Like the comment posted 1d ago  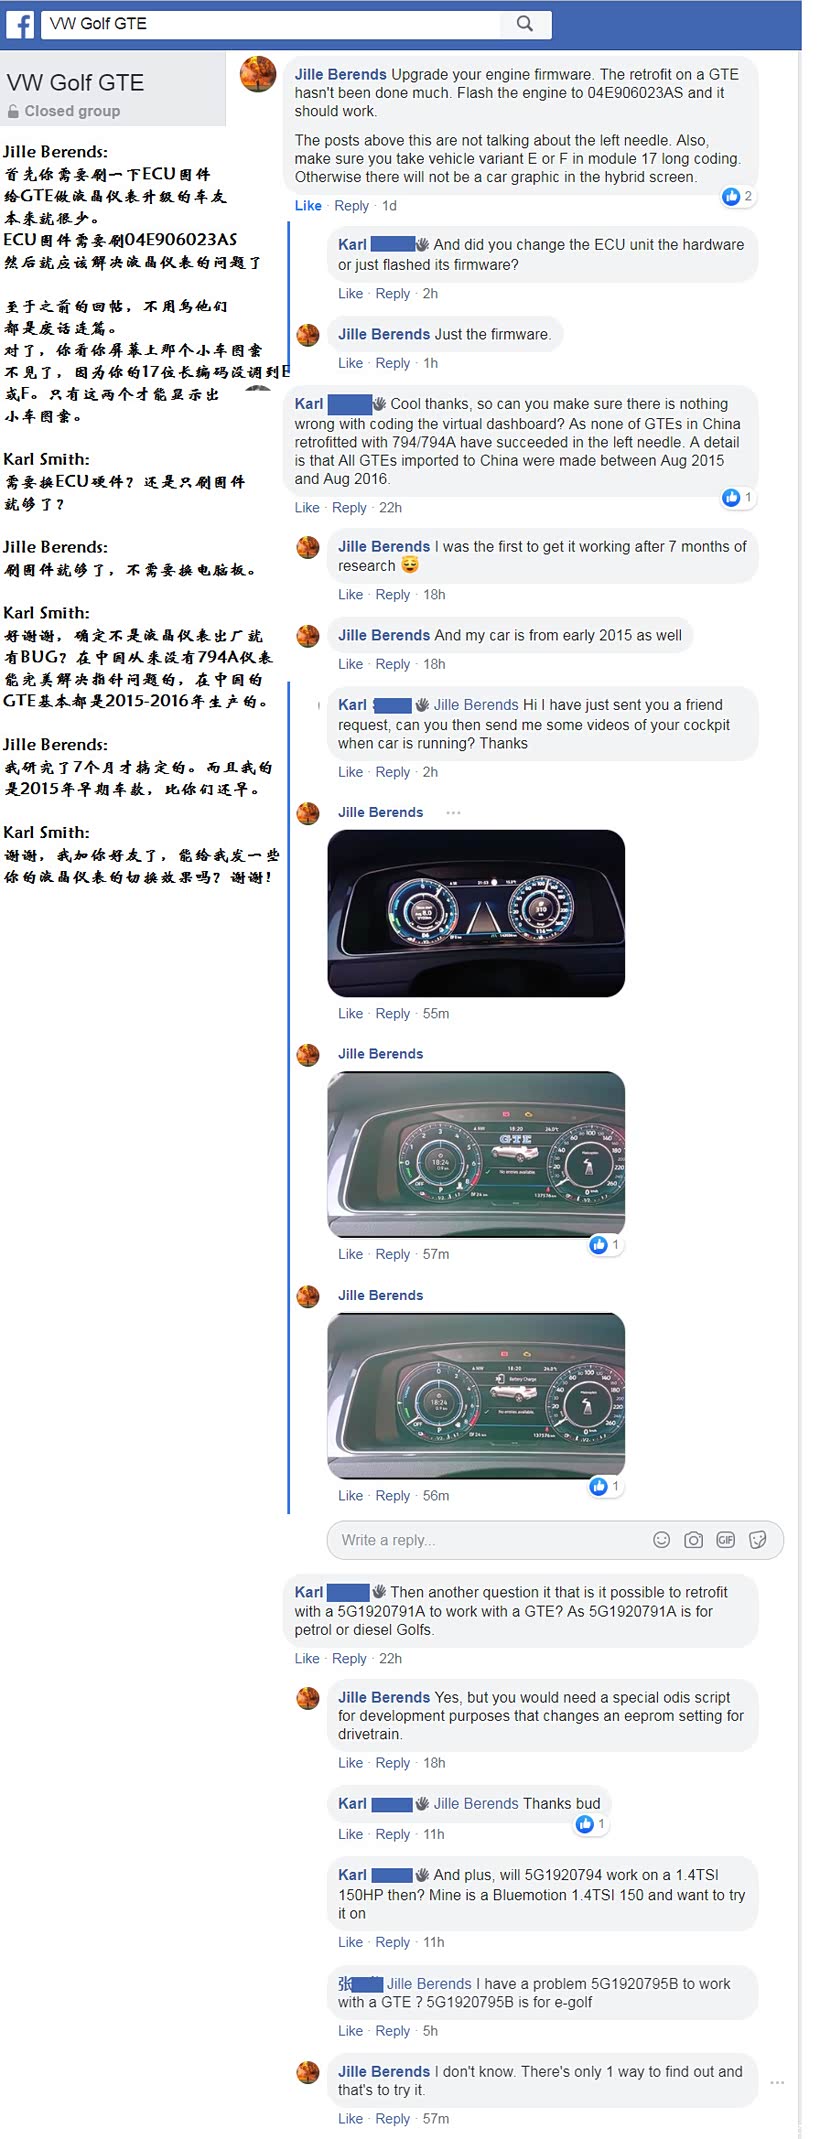coord(308,205)
